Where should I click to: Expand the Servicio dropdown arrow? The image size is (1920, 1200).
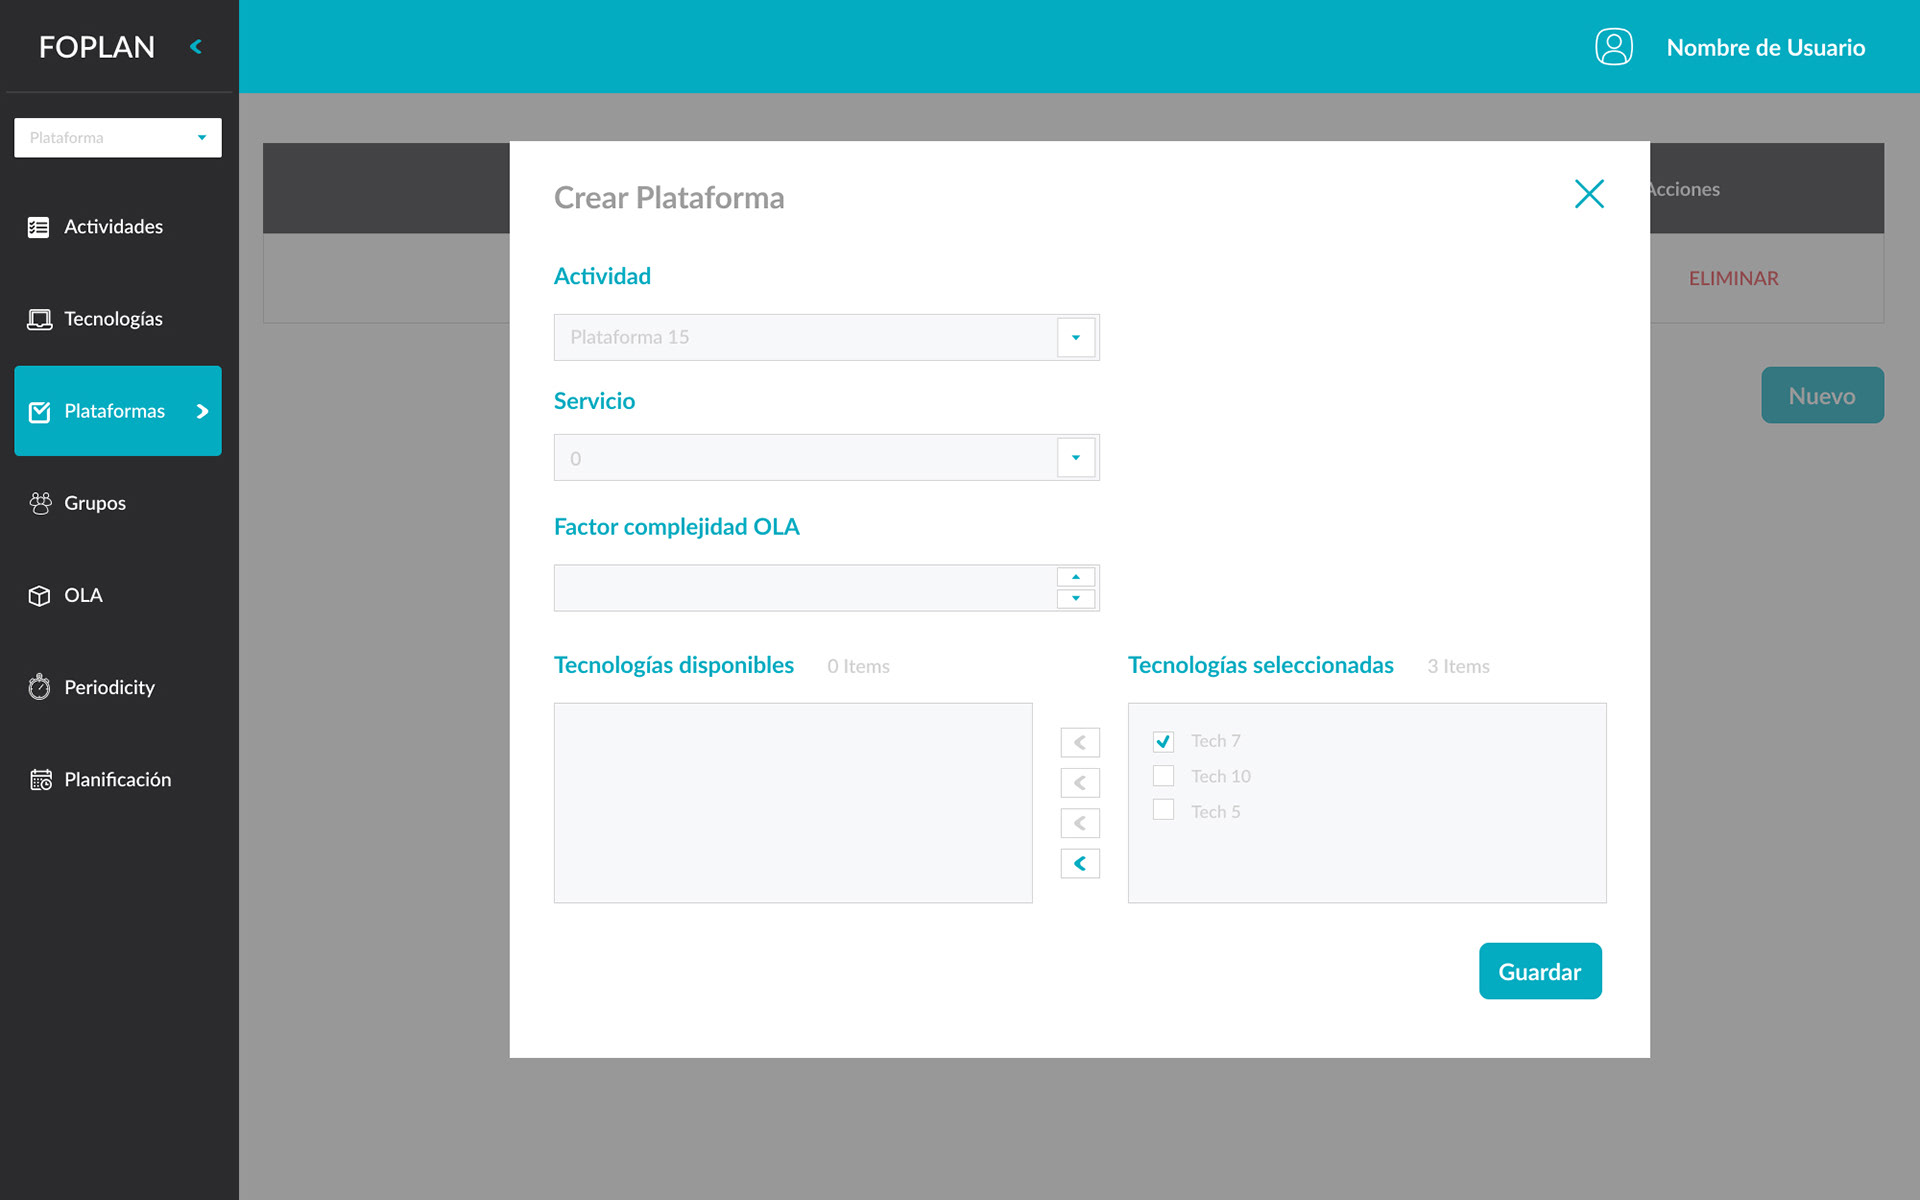pos(1075,458)
